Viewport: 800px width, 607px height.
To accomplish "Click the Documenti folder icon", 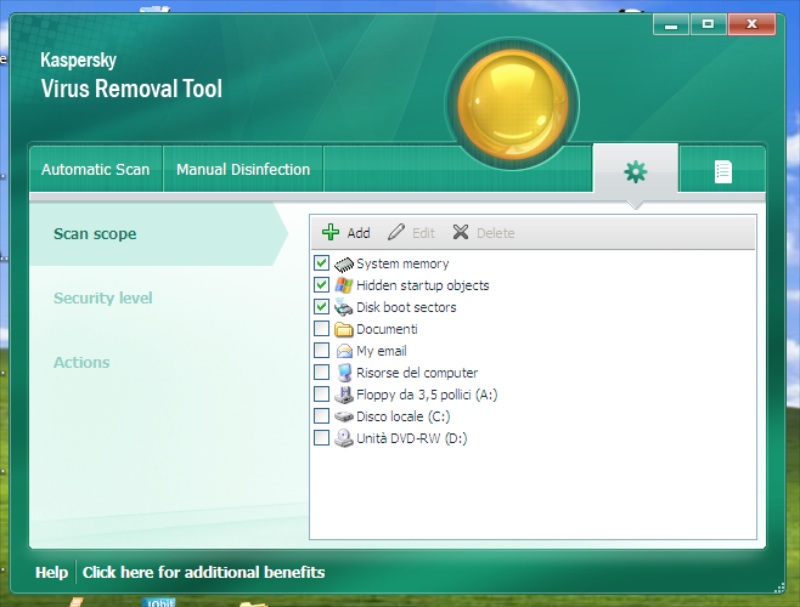I will pos(344,330).
